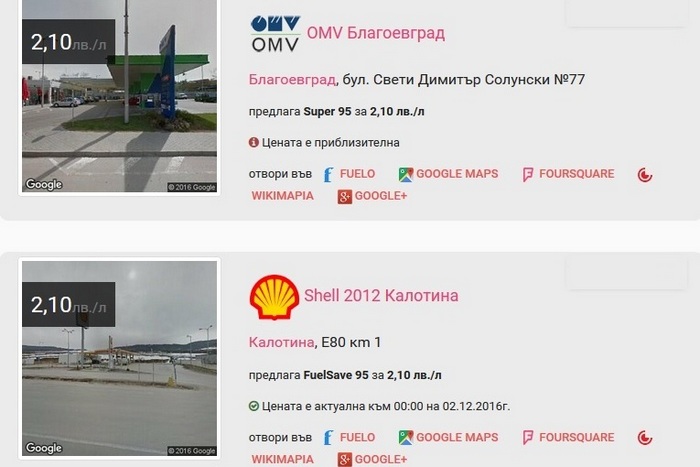Image resolution: width=700 pixels, height=467 pixels.
Task: Click the Wikimapia crescent icon for OMV
Action: click(645, 175)
